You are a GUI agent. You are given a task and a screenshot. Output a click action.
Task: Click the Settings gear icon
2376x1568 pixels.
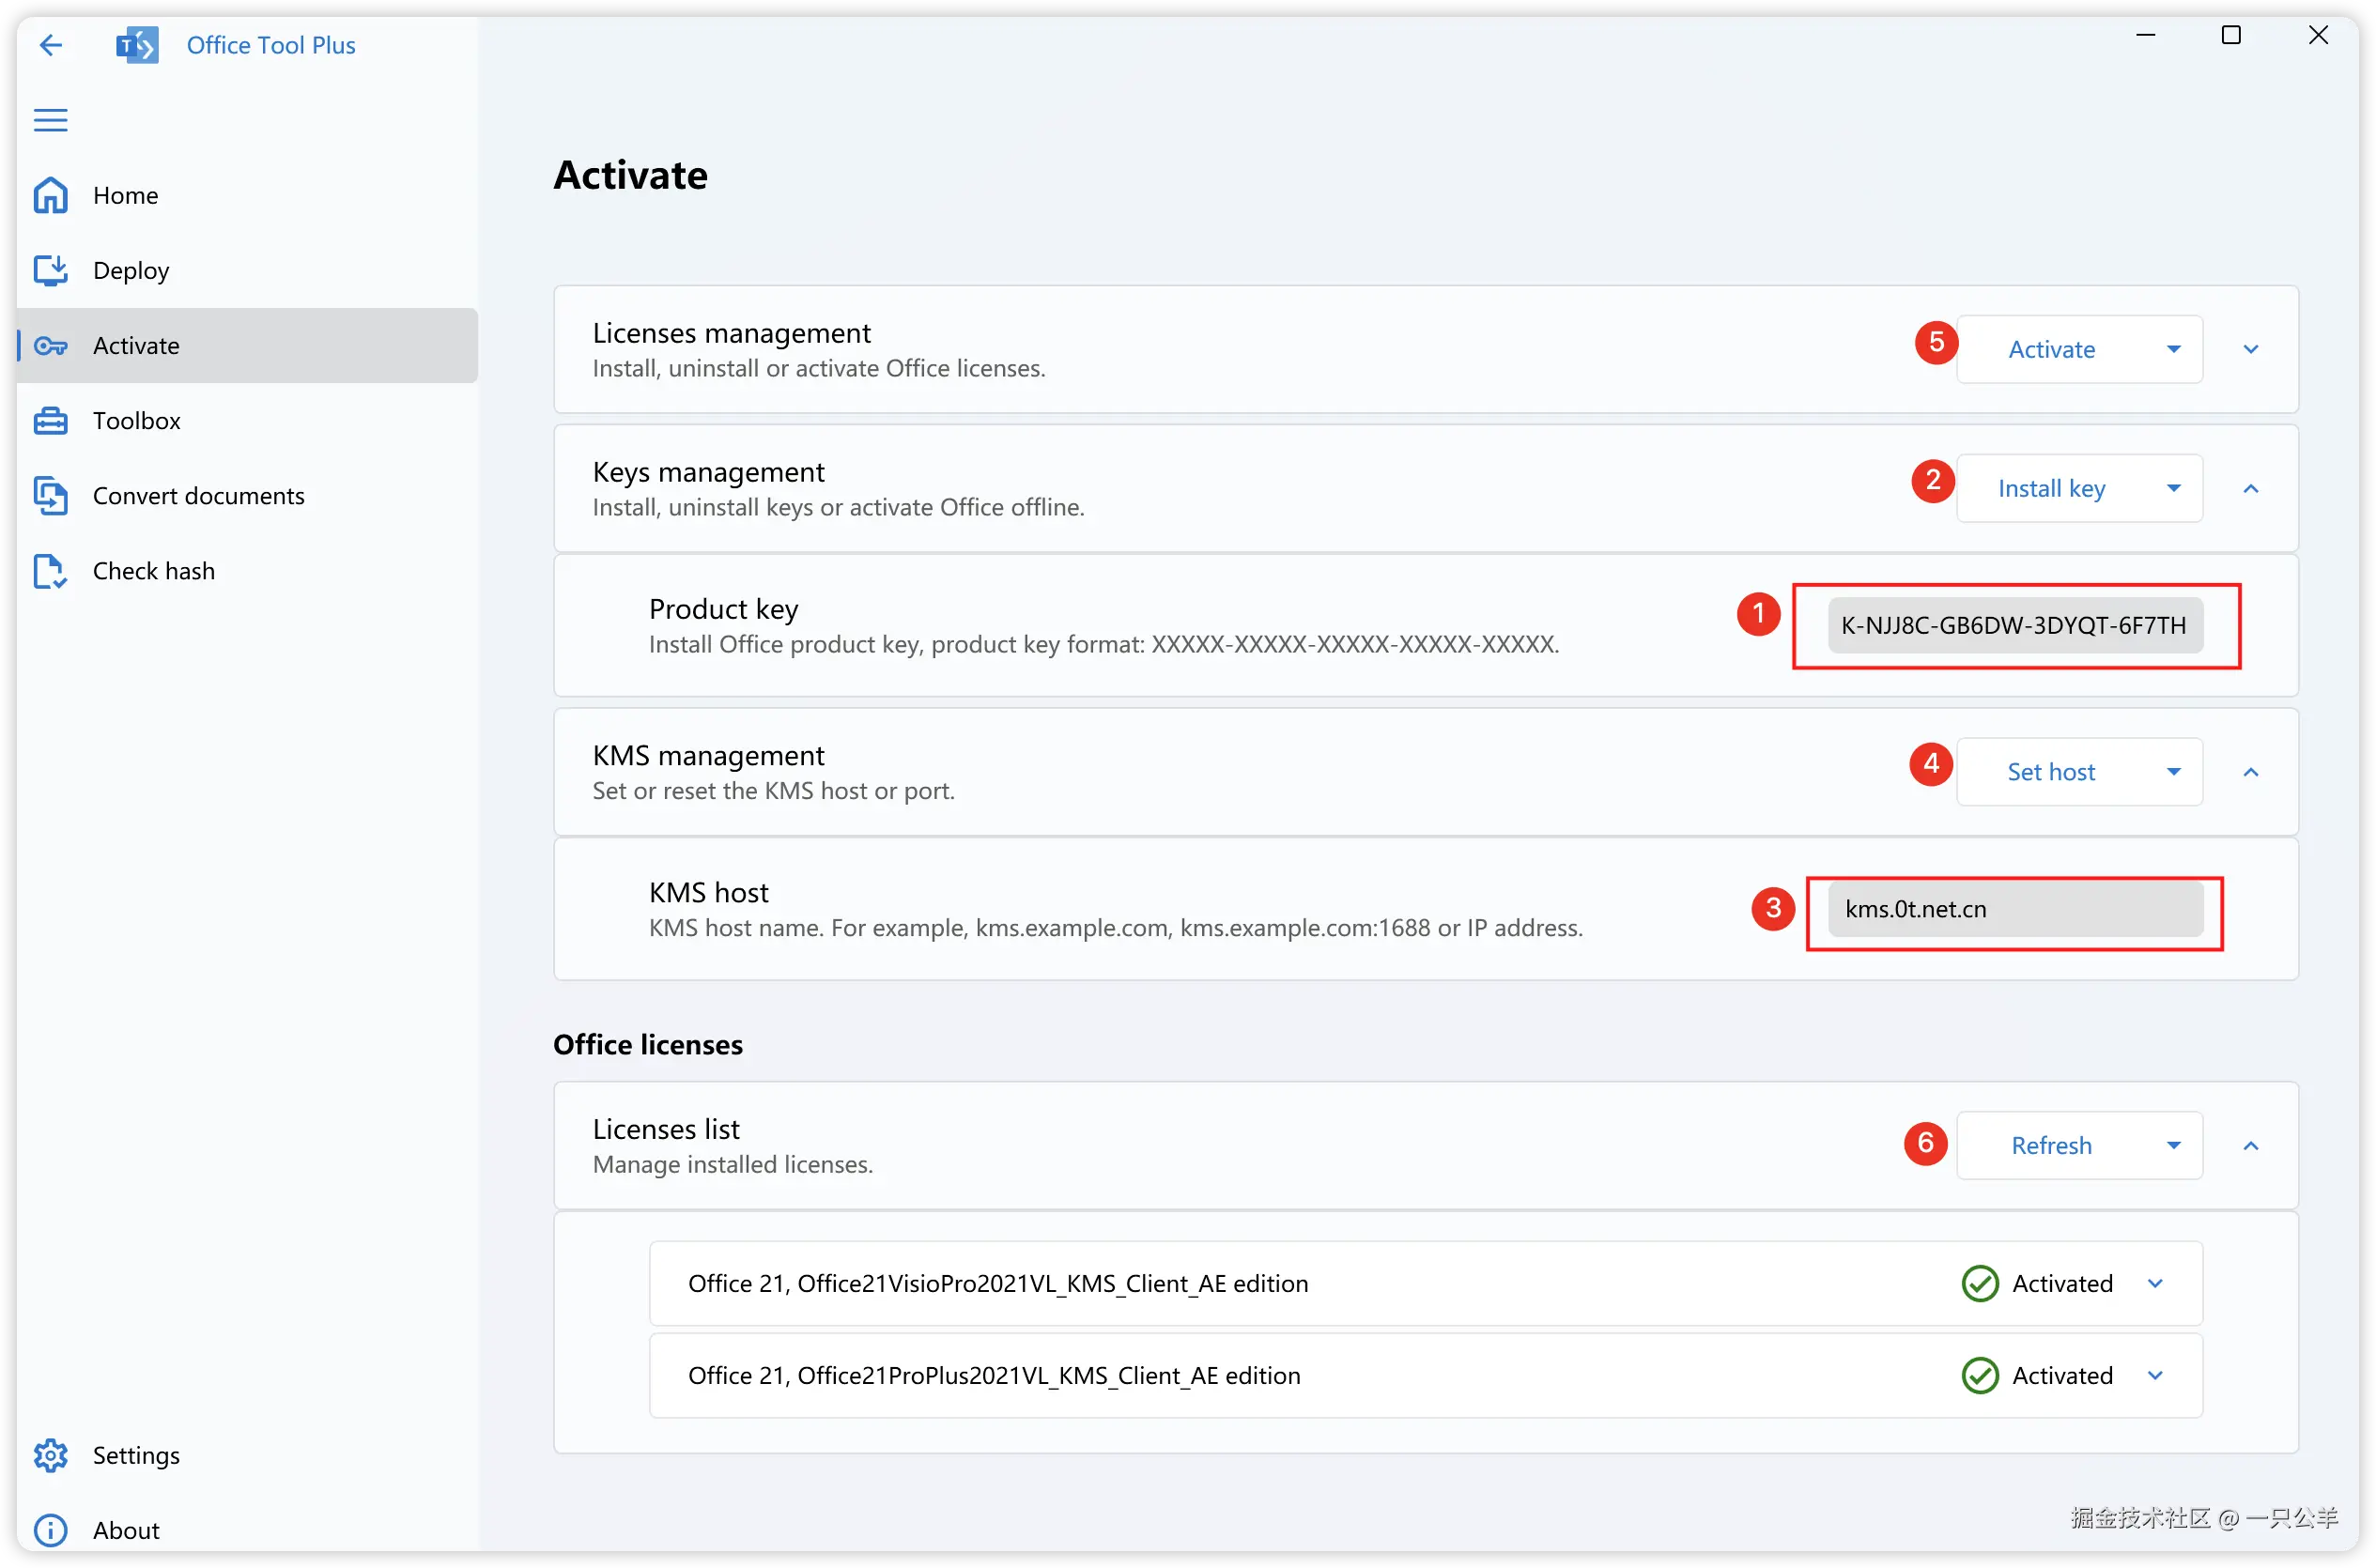point(51,1455)
